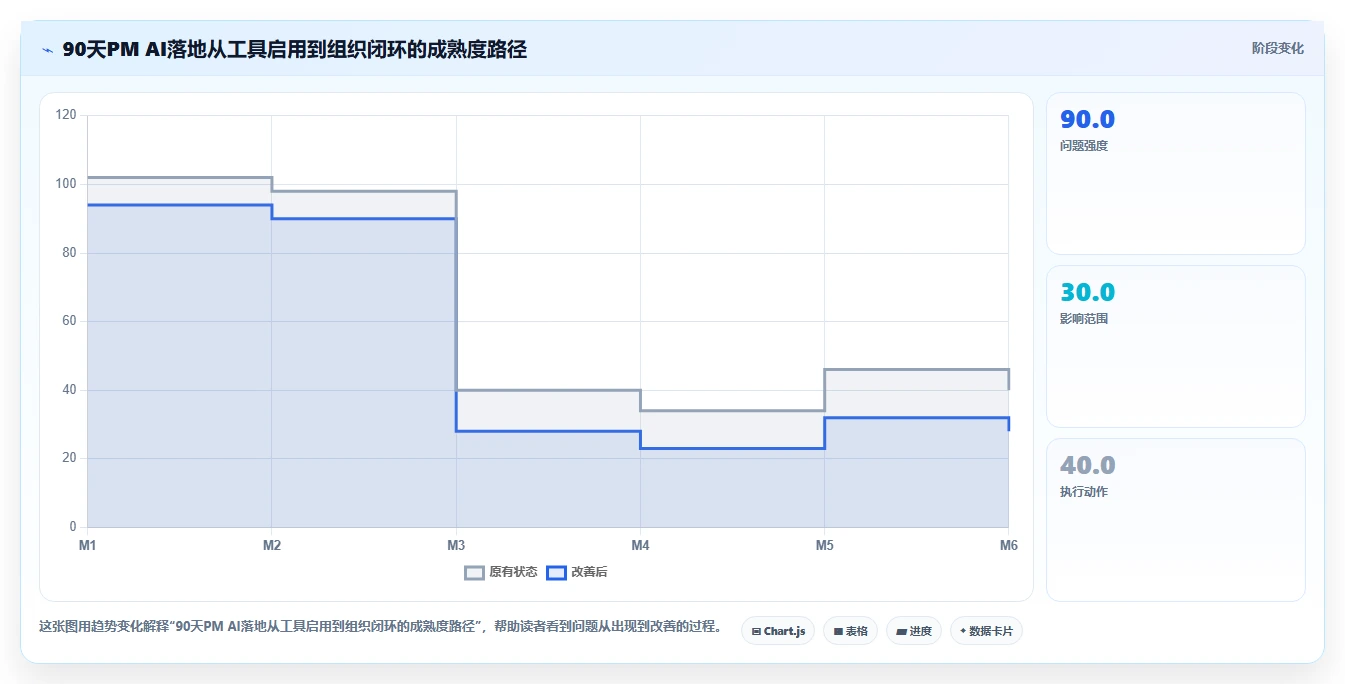Click the 阶段变化 label in header

(x=1277, y=48)
